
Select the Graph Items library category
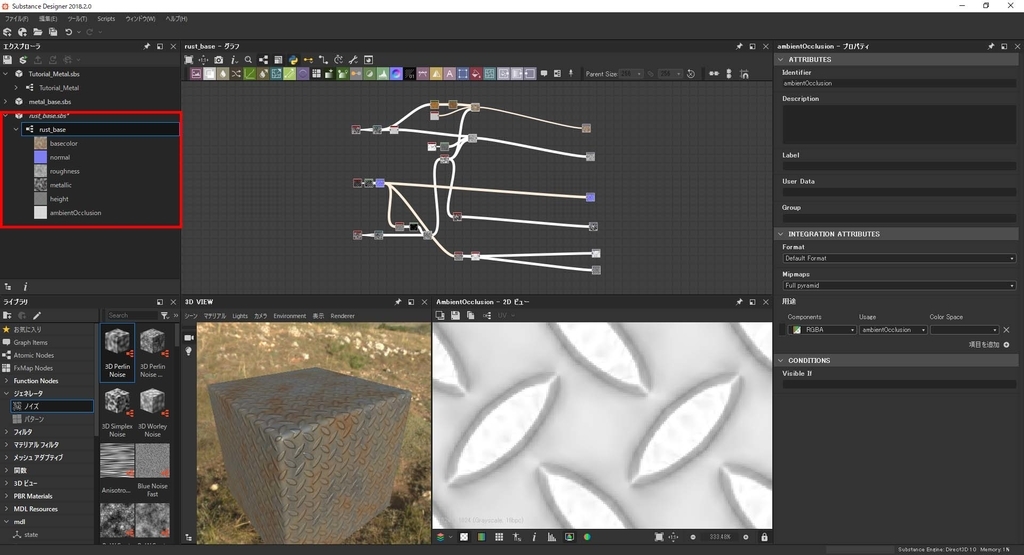click(x=30, y=342)
